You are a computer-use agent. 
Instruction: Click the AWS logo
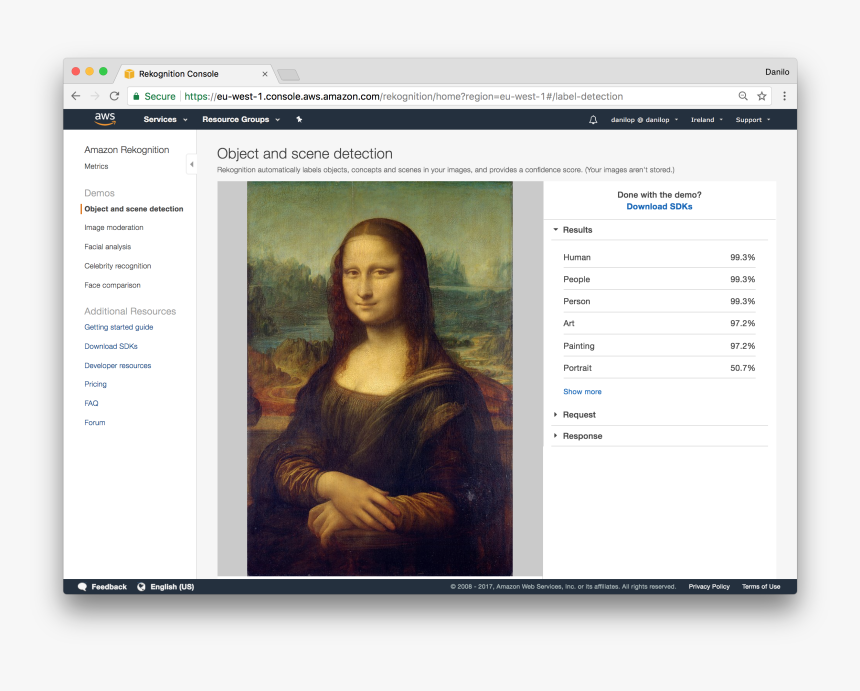[105, 118]
